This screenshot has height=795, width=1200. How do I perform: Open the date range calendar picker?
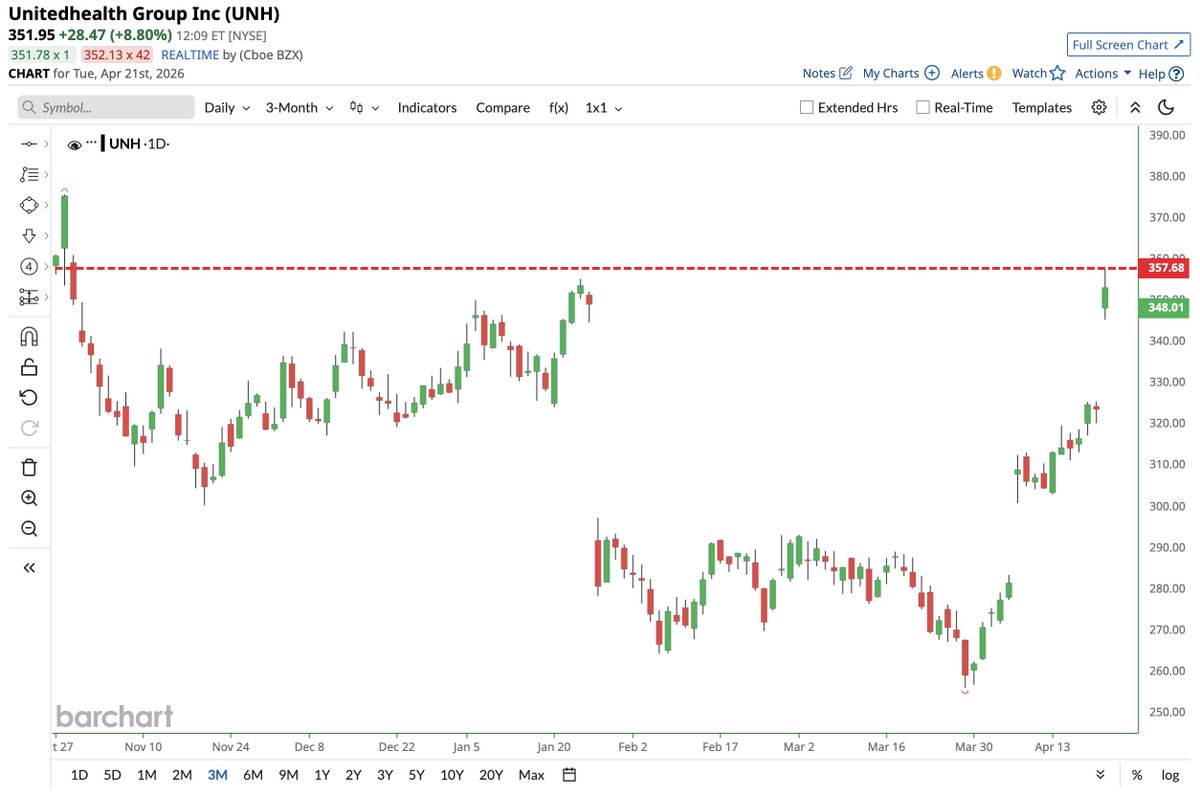point(569,774)
